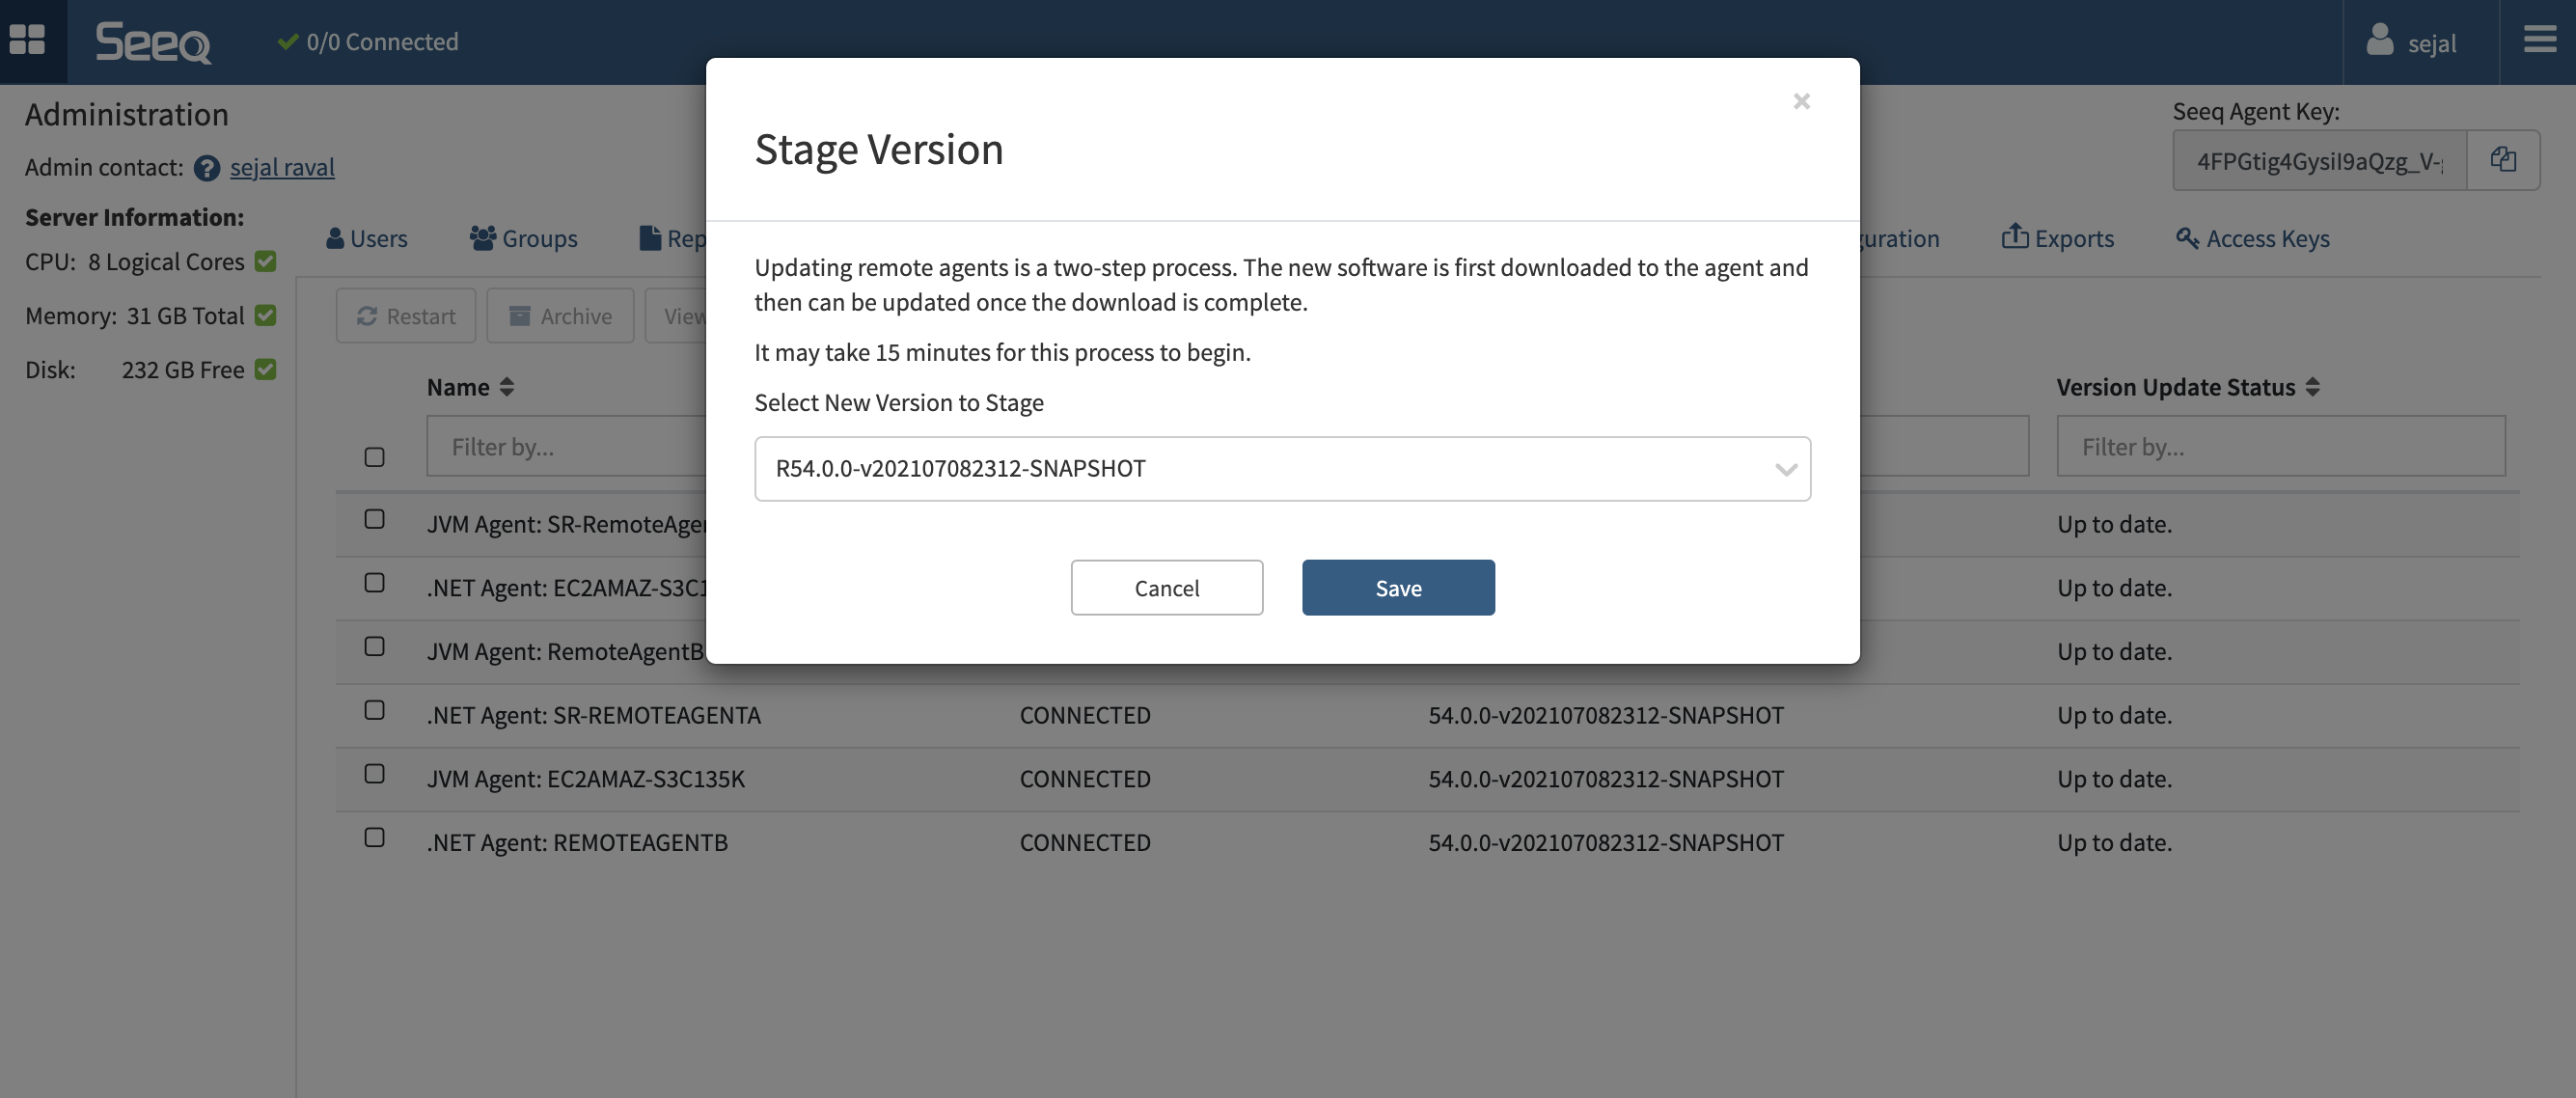Click the admin contact help icon
The image size is (2576, 1098).
click(x=206, y=168)
